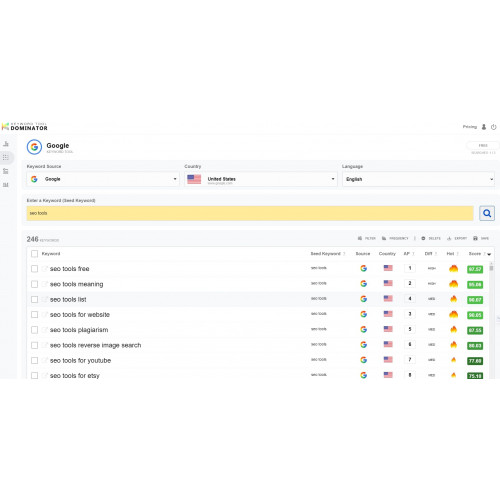The height and width of the screenshot is (500, 500).
Task: Check the box for 'seo tools meaning'
Action: click(x=34, y=284)
